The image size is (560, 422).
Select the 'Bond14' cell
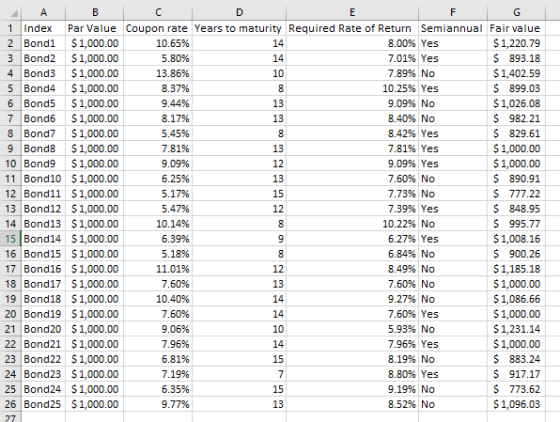coord(44,238)
